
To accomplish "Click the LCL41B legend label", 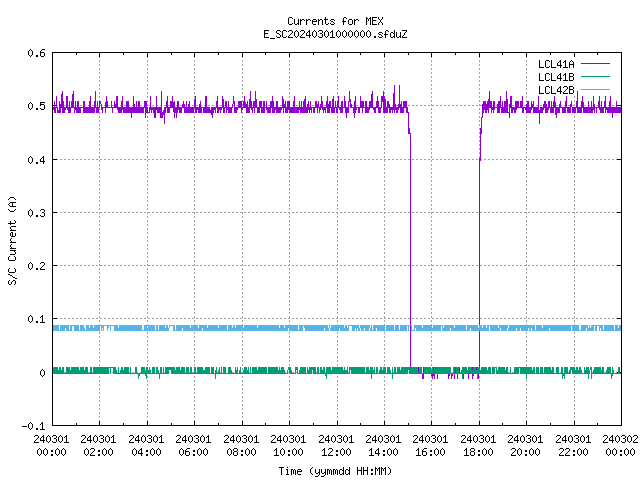I will click(556, 77).
